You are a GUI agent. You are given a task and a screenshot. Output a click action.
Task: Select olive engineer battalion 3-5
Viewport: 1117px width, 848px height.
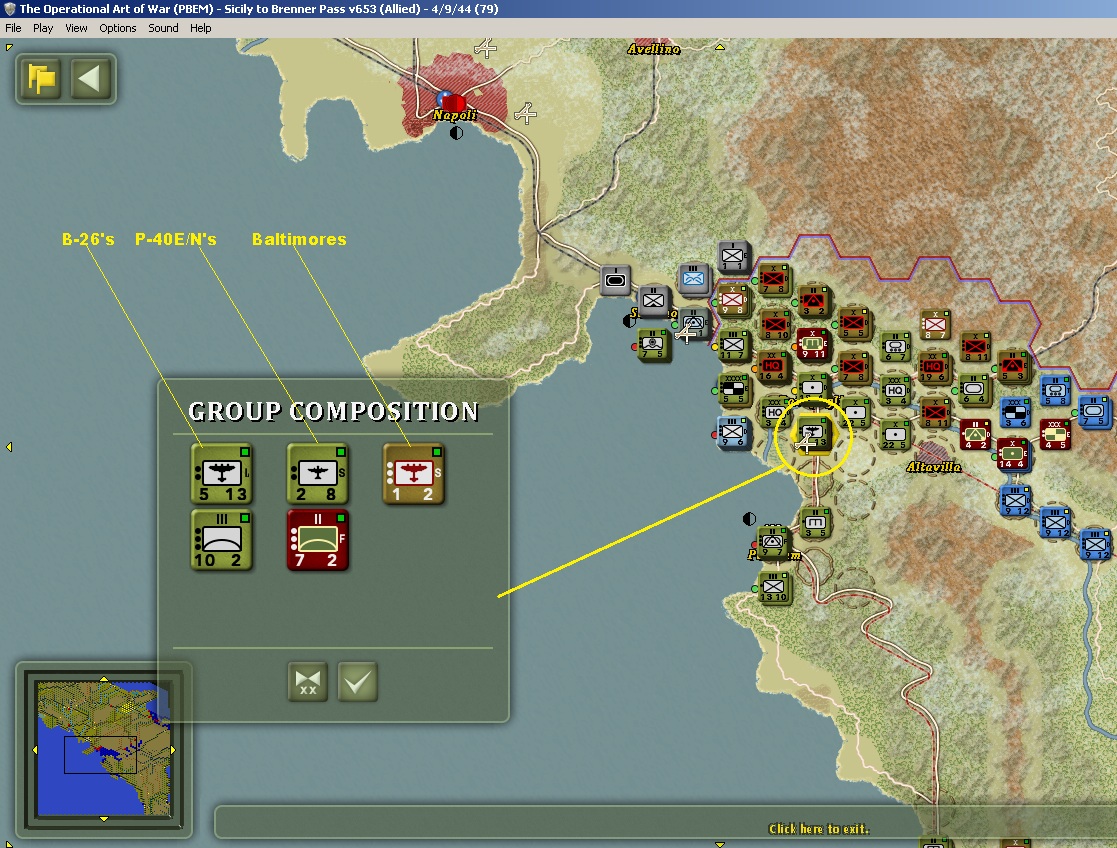814,522
